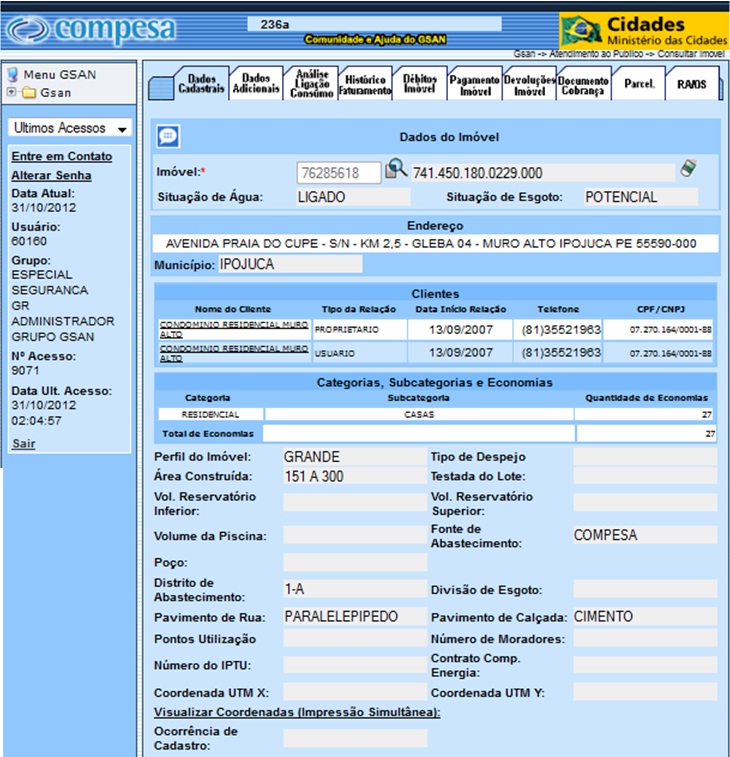Click the speech bubble icon beside Dados do Imóvel

coord(168,136)
